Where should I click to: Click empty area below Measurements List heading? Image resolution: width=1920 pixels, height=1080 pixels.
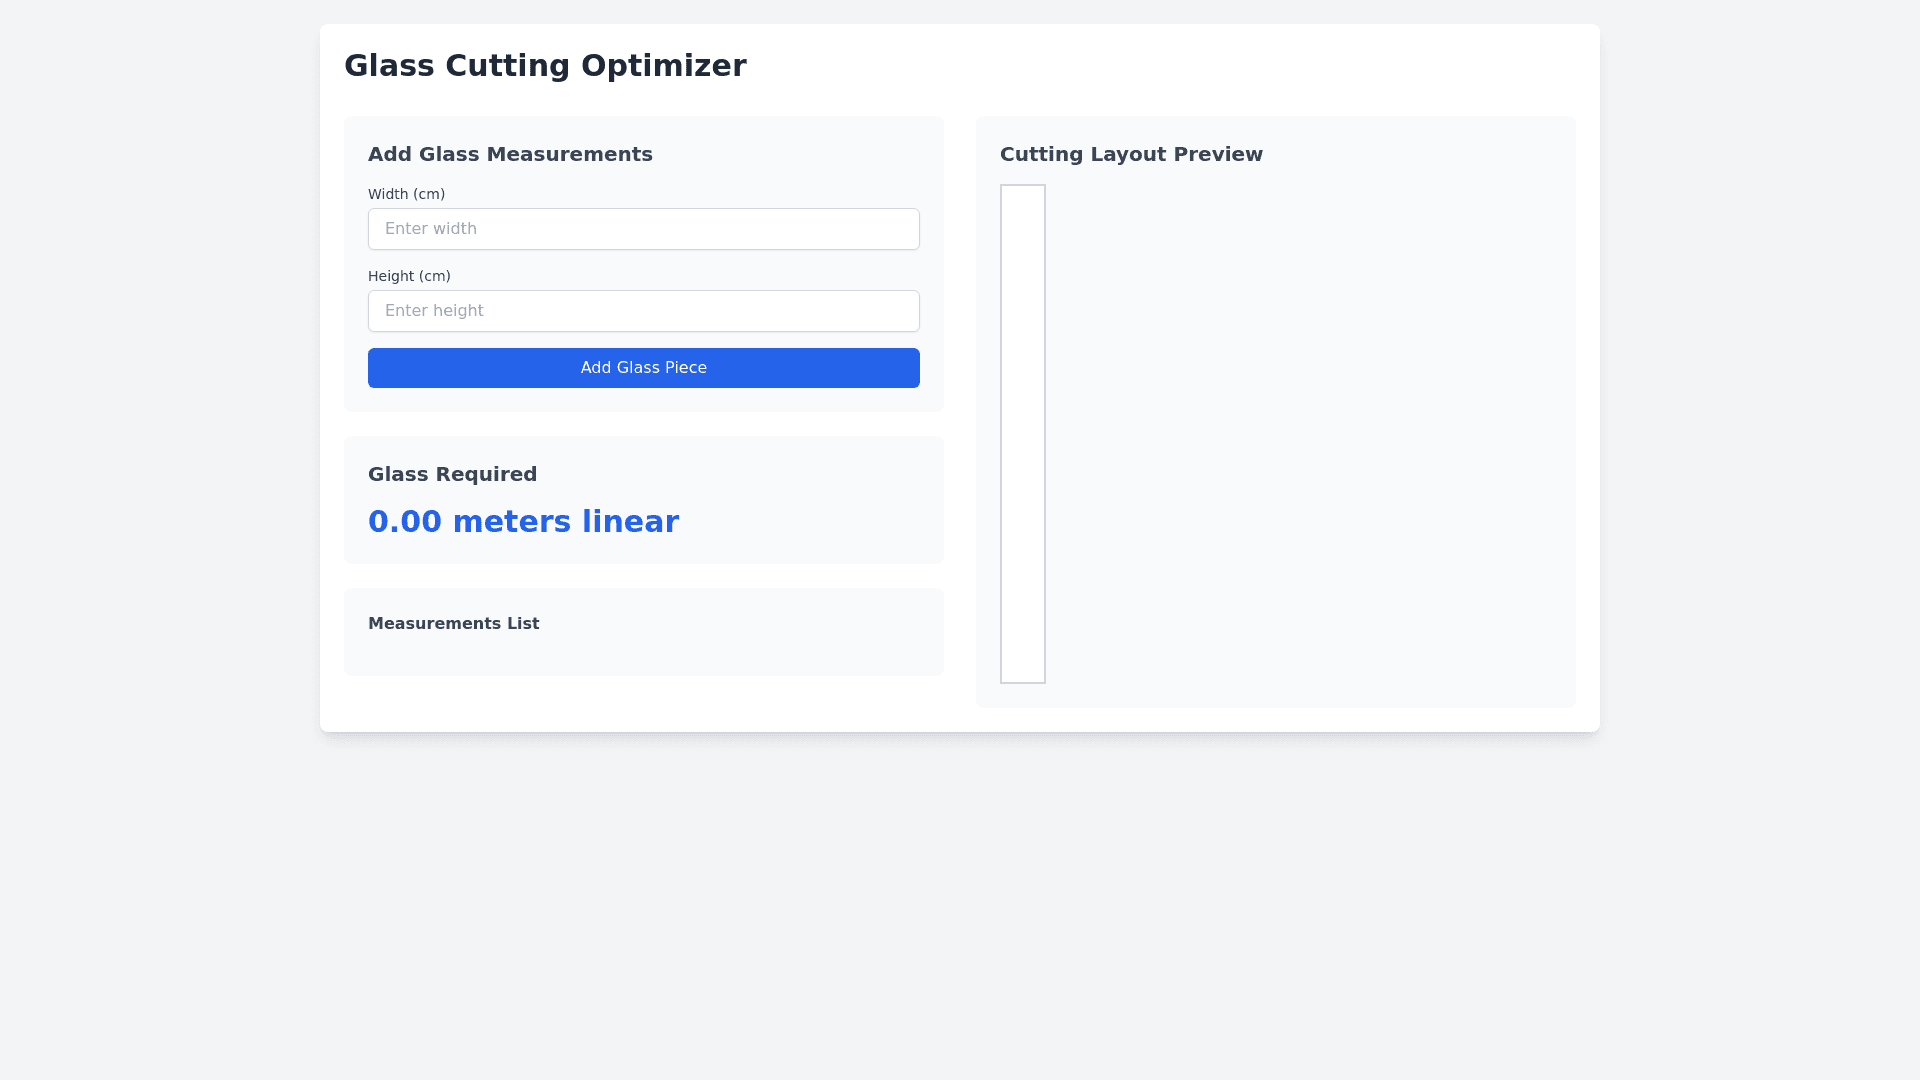(x=643, y=655)
